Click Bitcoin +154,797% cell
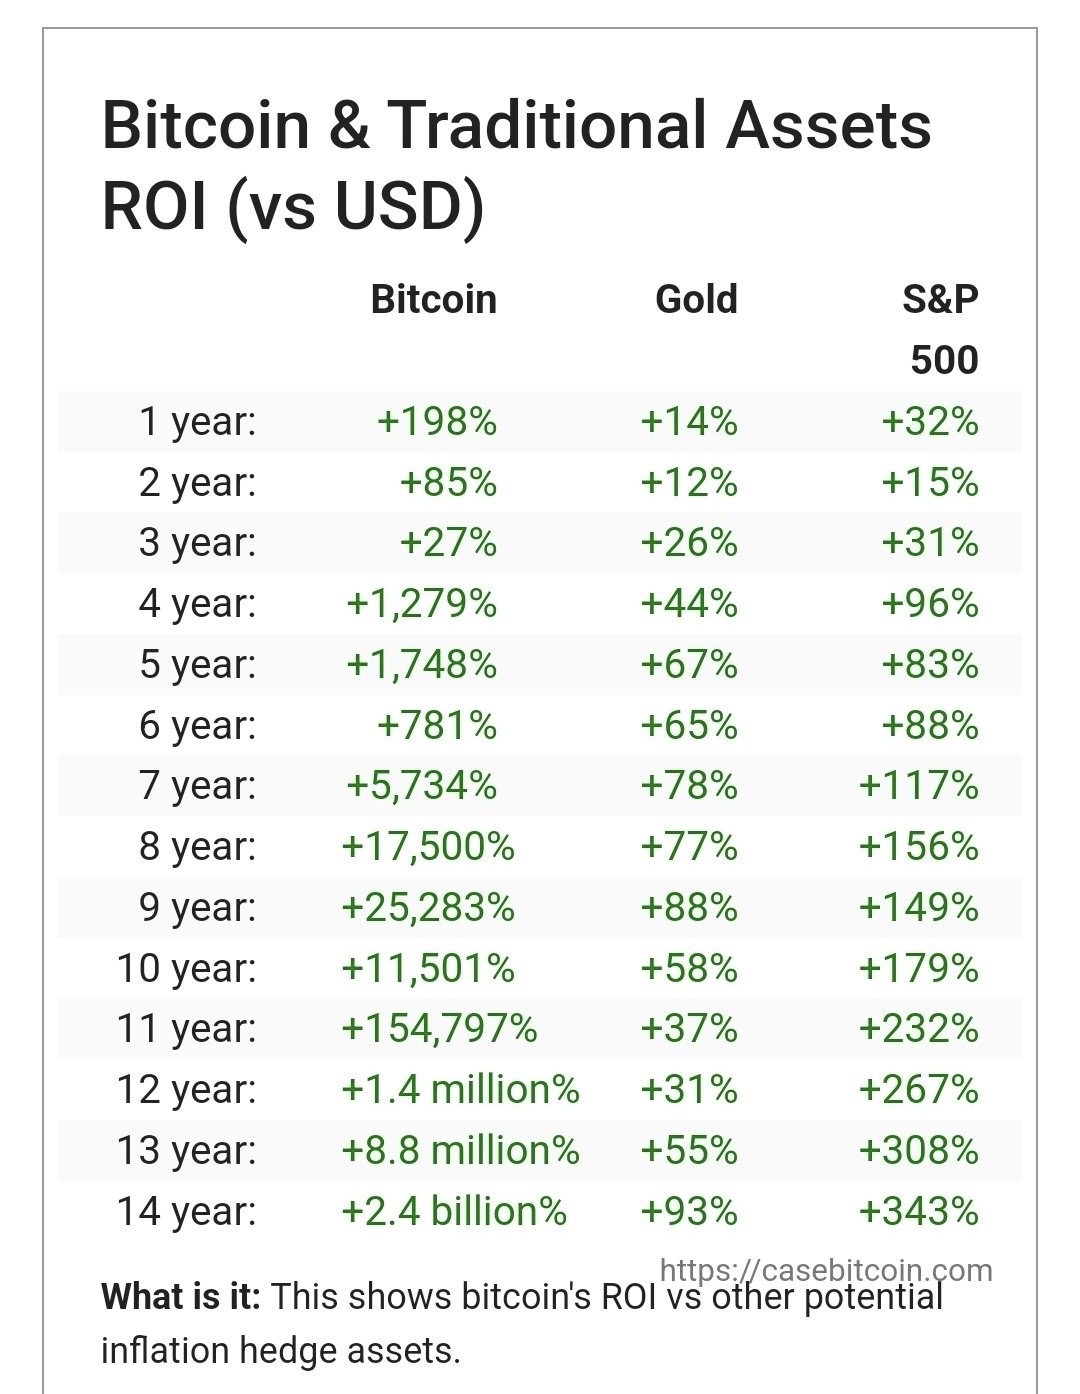The width and height of the screenshot is (1080, 1394). click(439, 1028)
